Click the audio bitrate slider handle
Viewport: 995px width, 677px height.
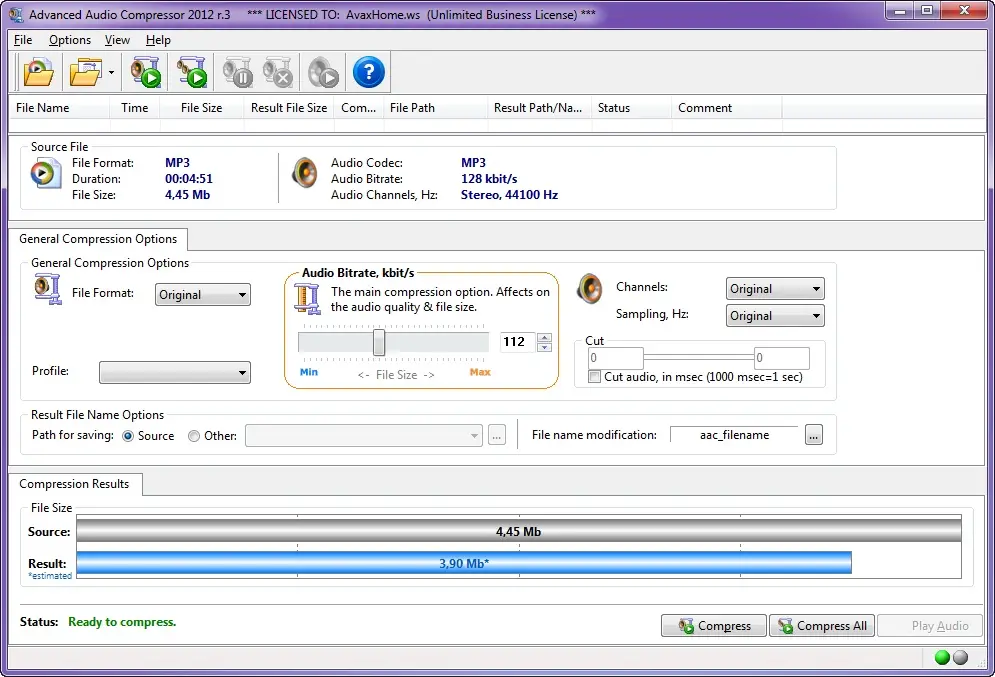click(x=379, y=342)
